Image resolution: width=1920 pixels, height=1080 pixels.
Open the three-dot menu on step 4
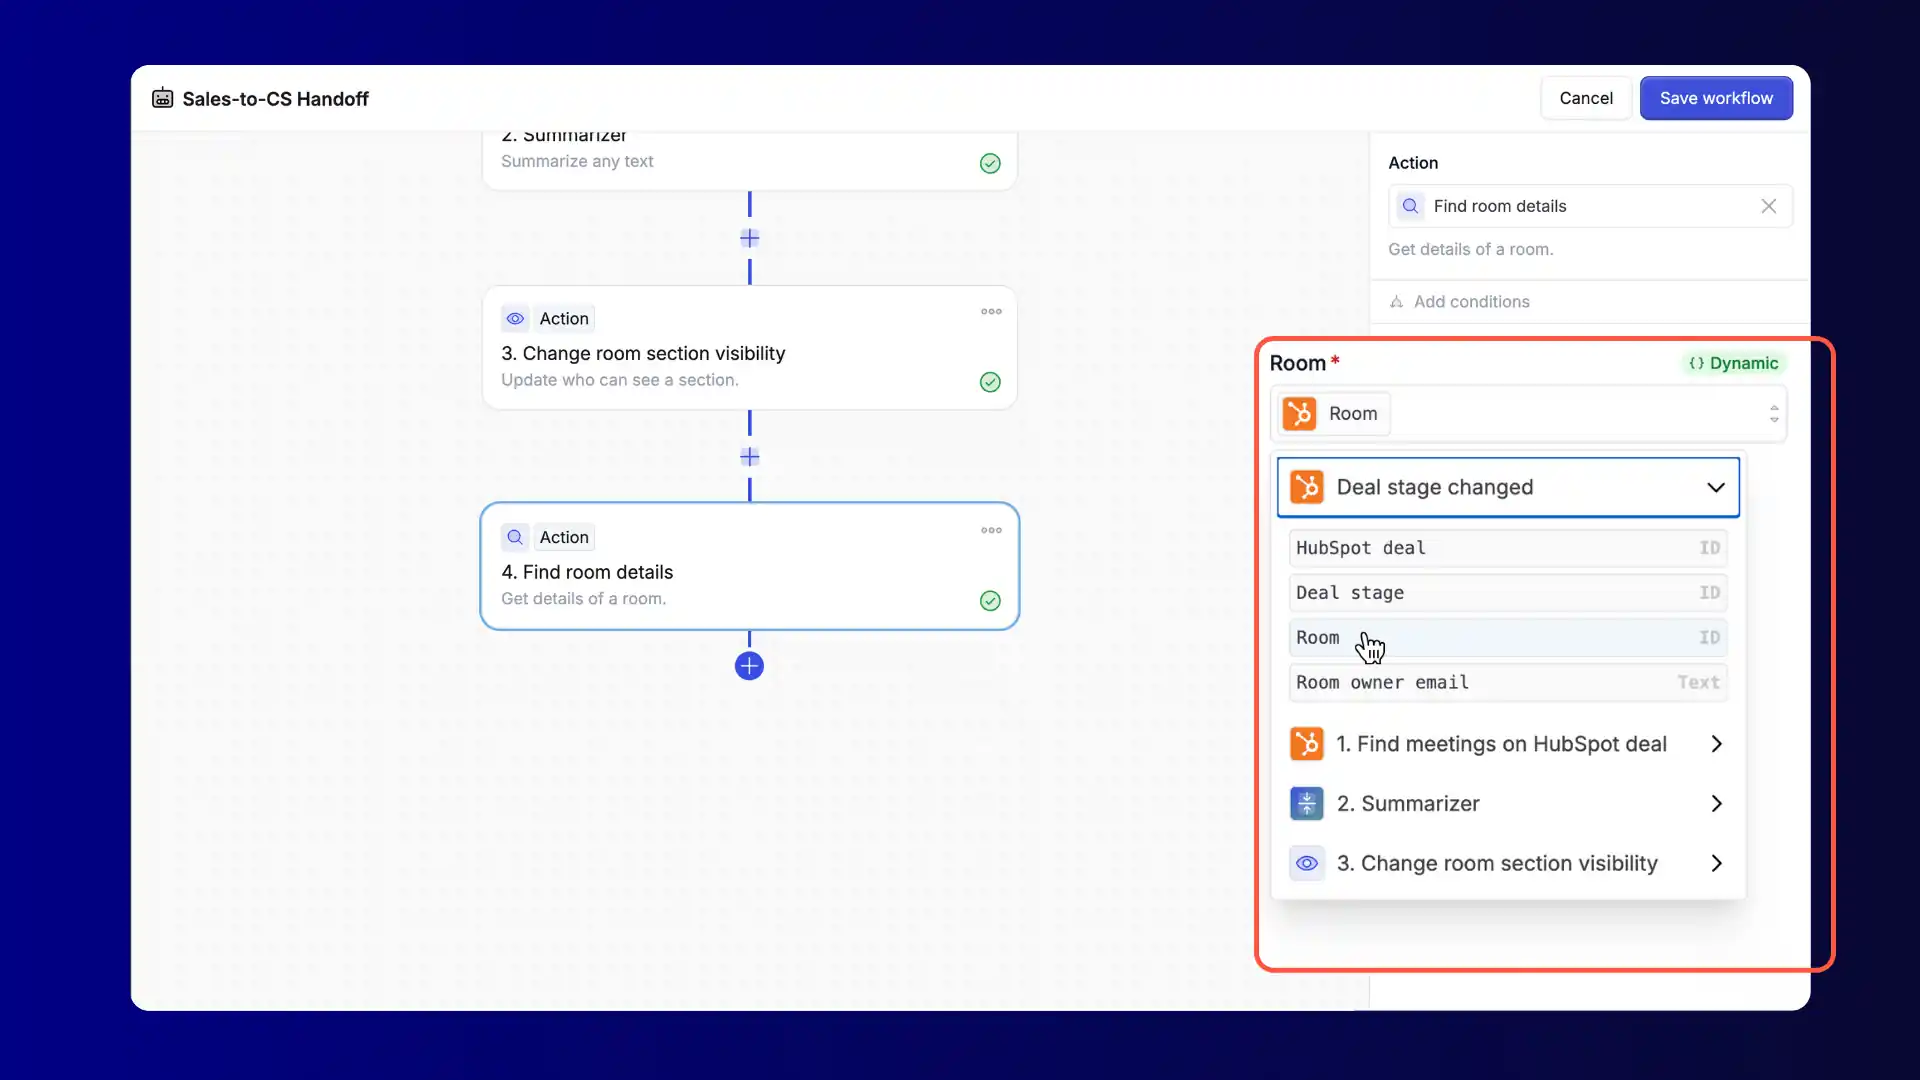(991, 531)
